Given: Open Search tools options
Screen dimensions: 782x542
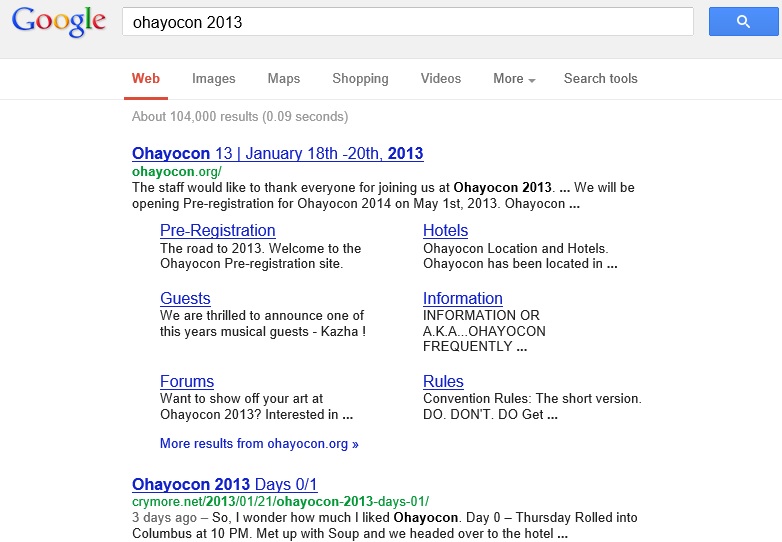Looking at the screenshot, I should [600, 79].
